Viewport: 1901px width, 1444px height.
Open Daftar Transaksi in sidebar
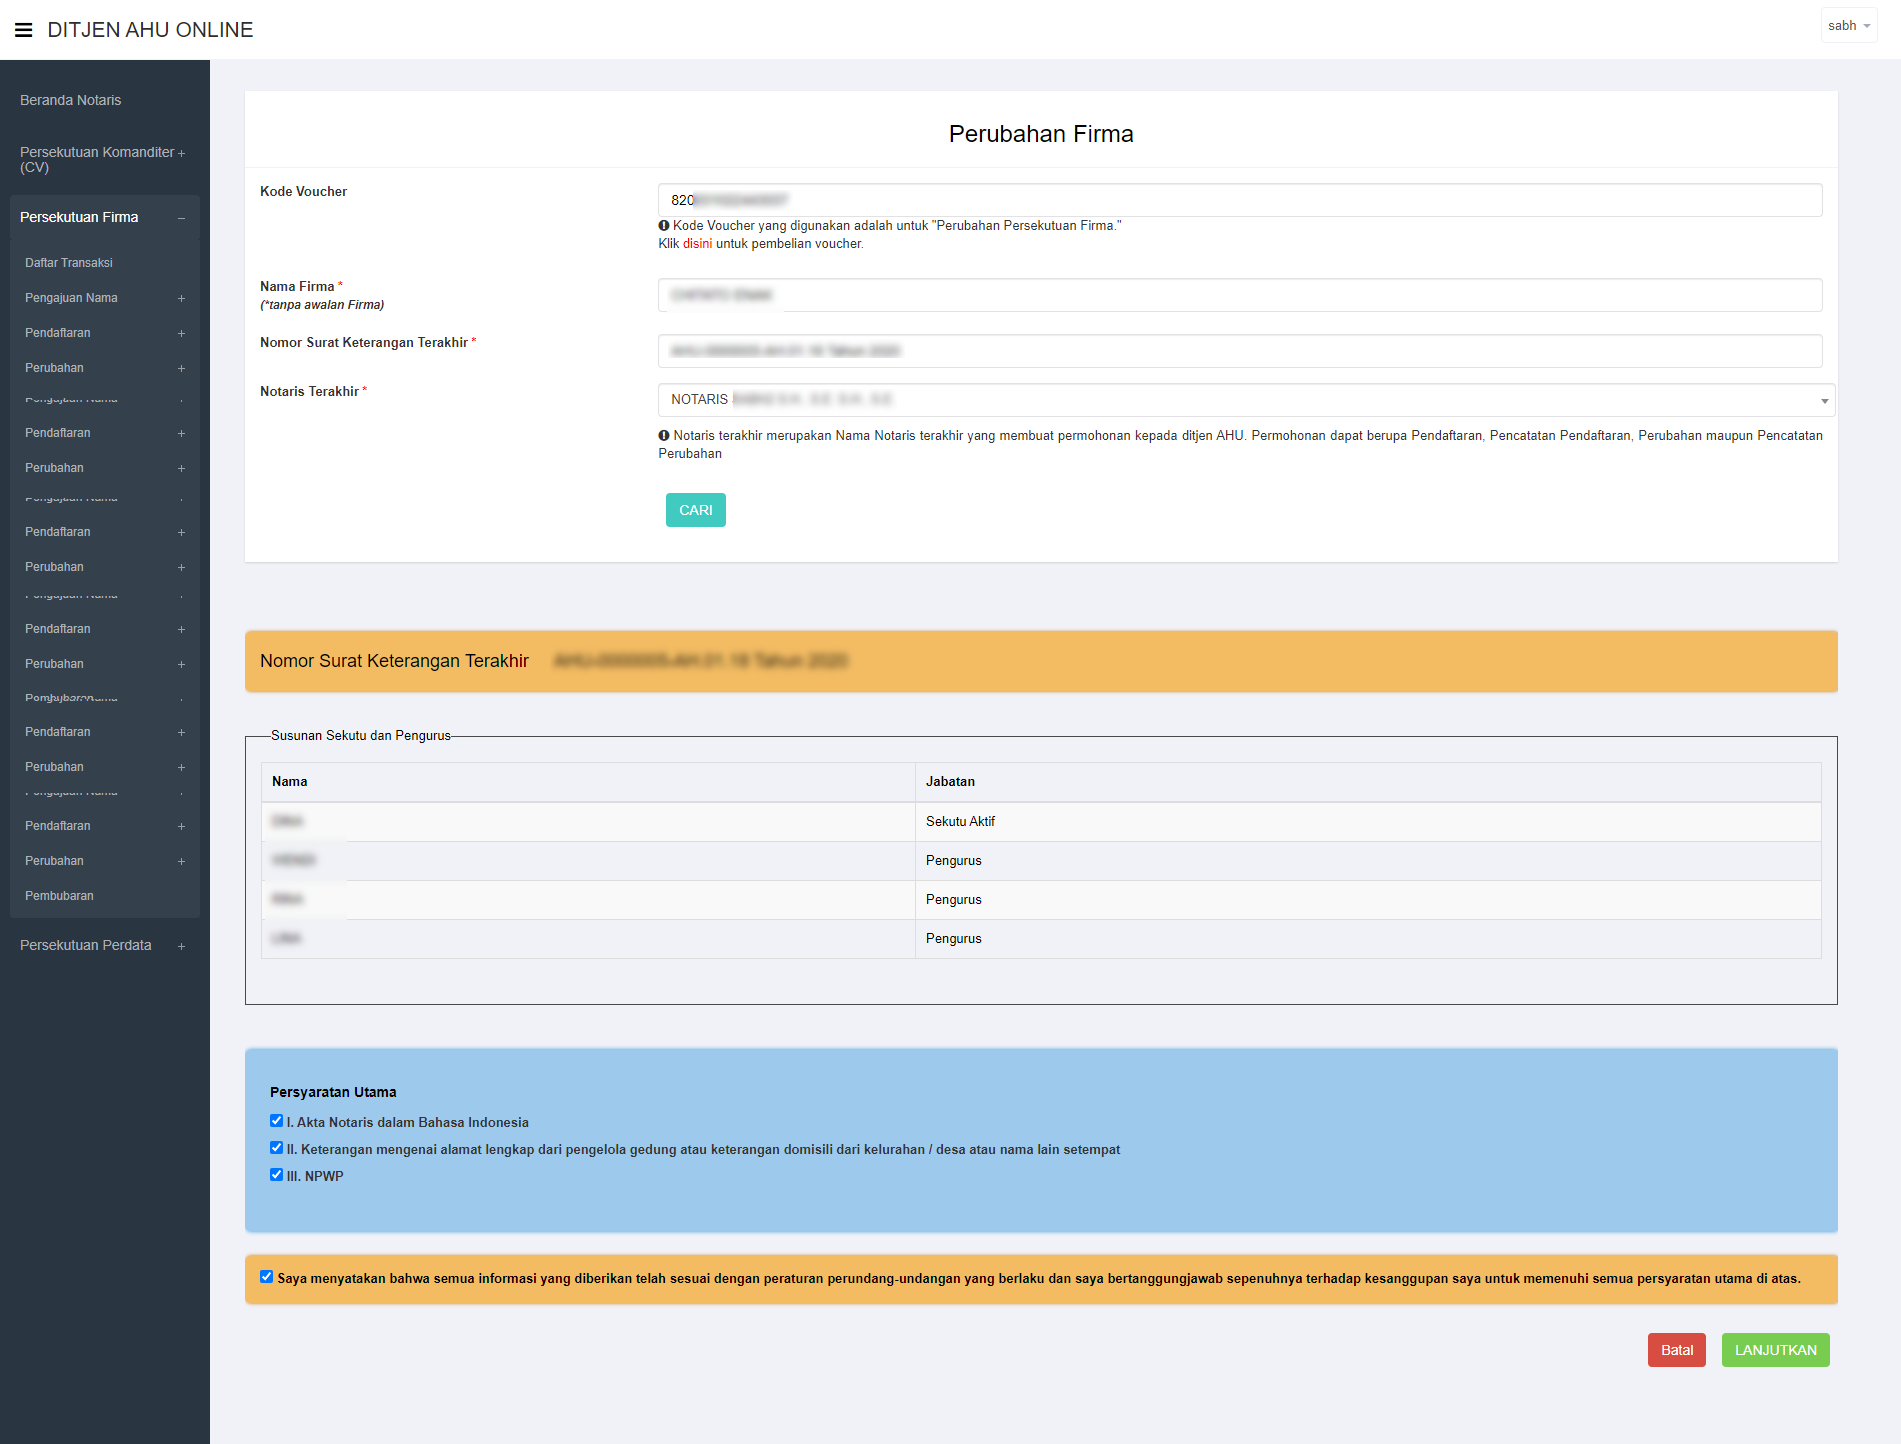click(x=69, y=263)
